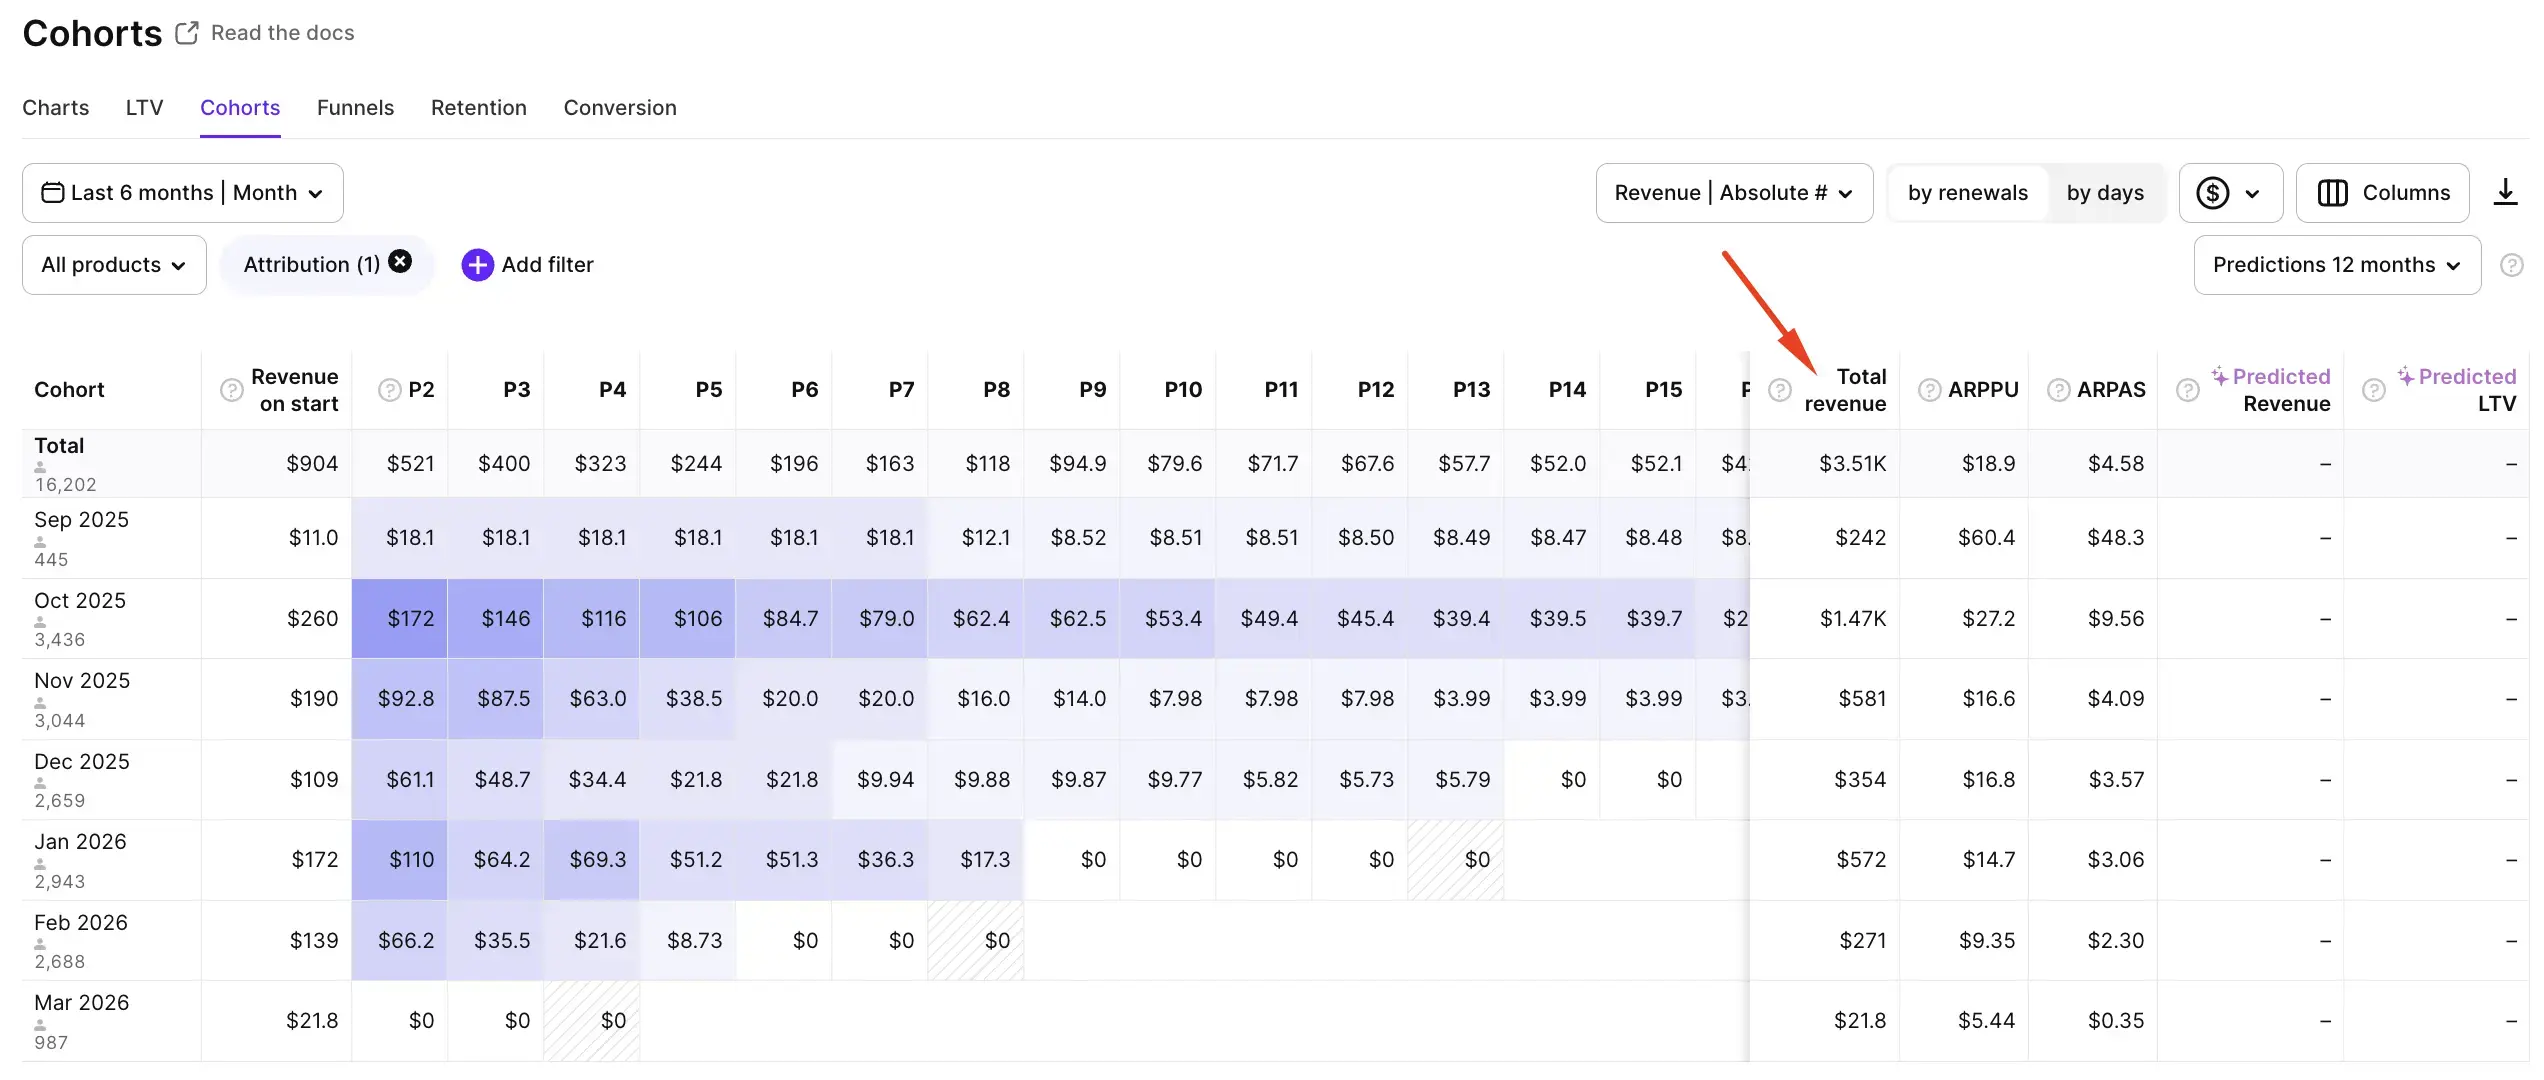Click the question mark beside ARPPU column
2544x1080 pixels.
coord(1929,390)
